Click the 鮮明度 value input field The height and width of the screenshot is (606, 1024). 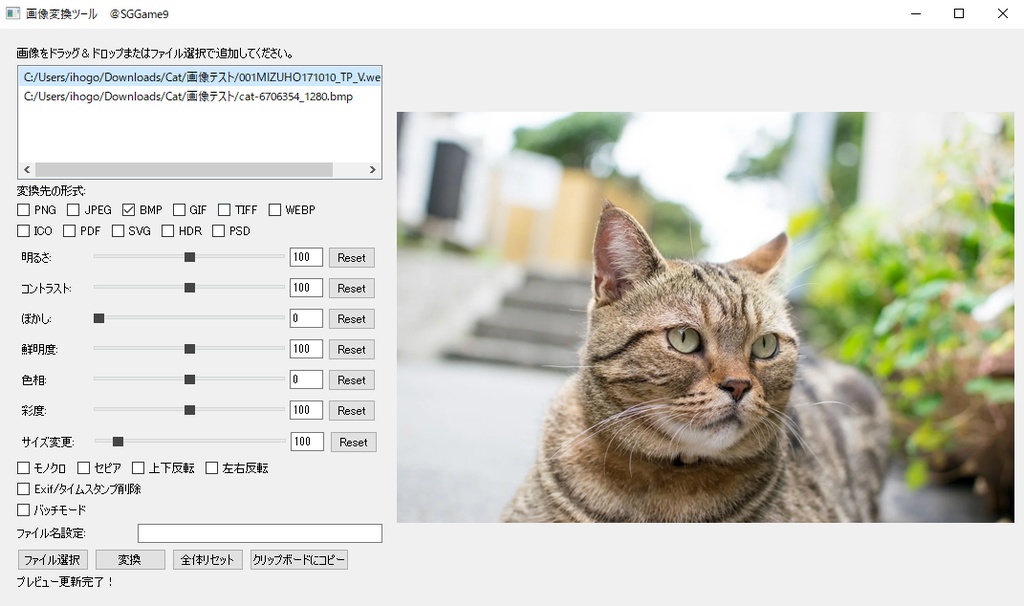click(x=306, y=349)
